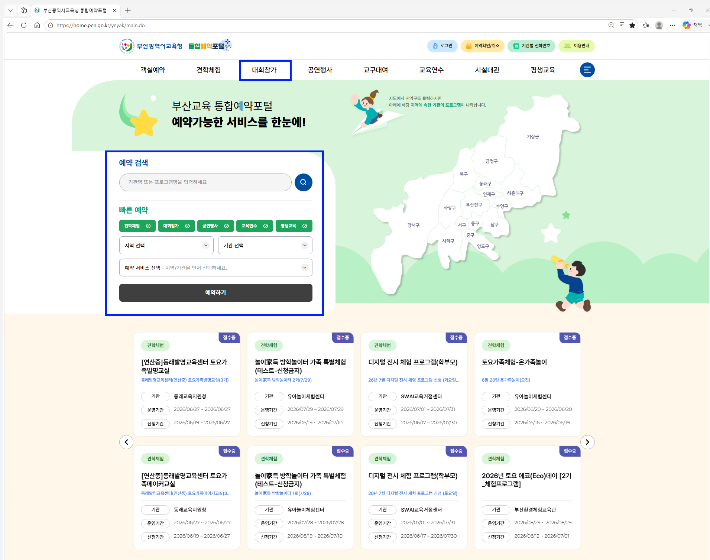Click the browser address bar URL
The width and height of the screenshot is (710, 560).
(x=101, y=25)
